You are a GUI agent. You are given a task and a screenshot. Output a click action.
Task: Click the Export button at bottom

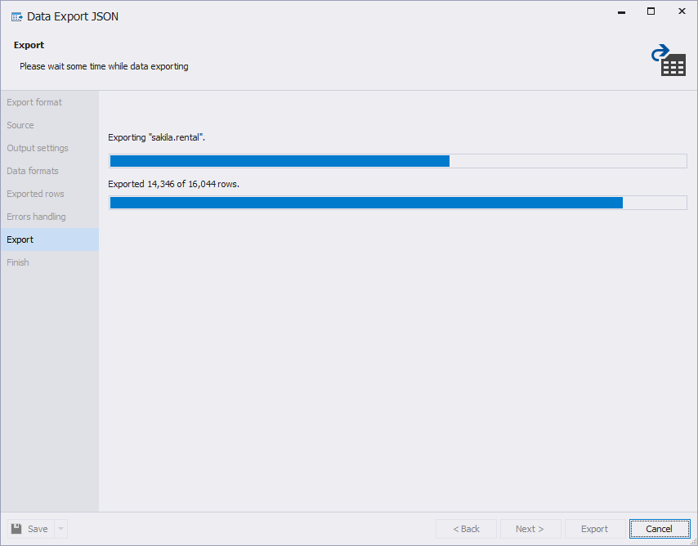click(x=594, y=529)
